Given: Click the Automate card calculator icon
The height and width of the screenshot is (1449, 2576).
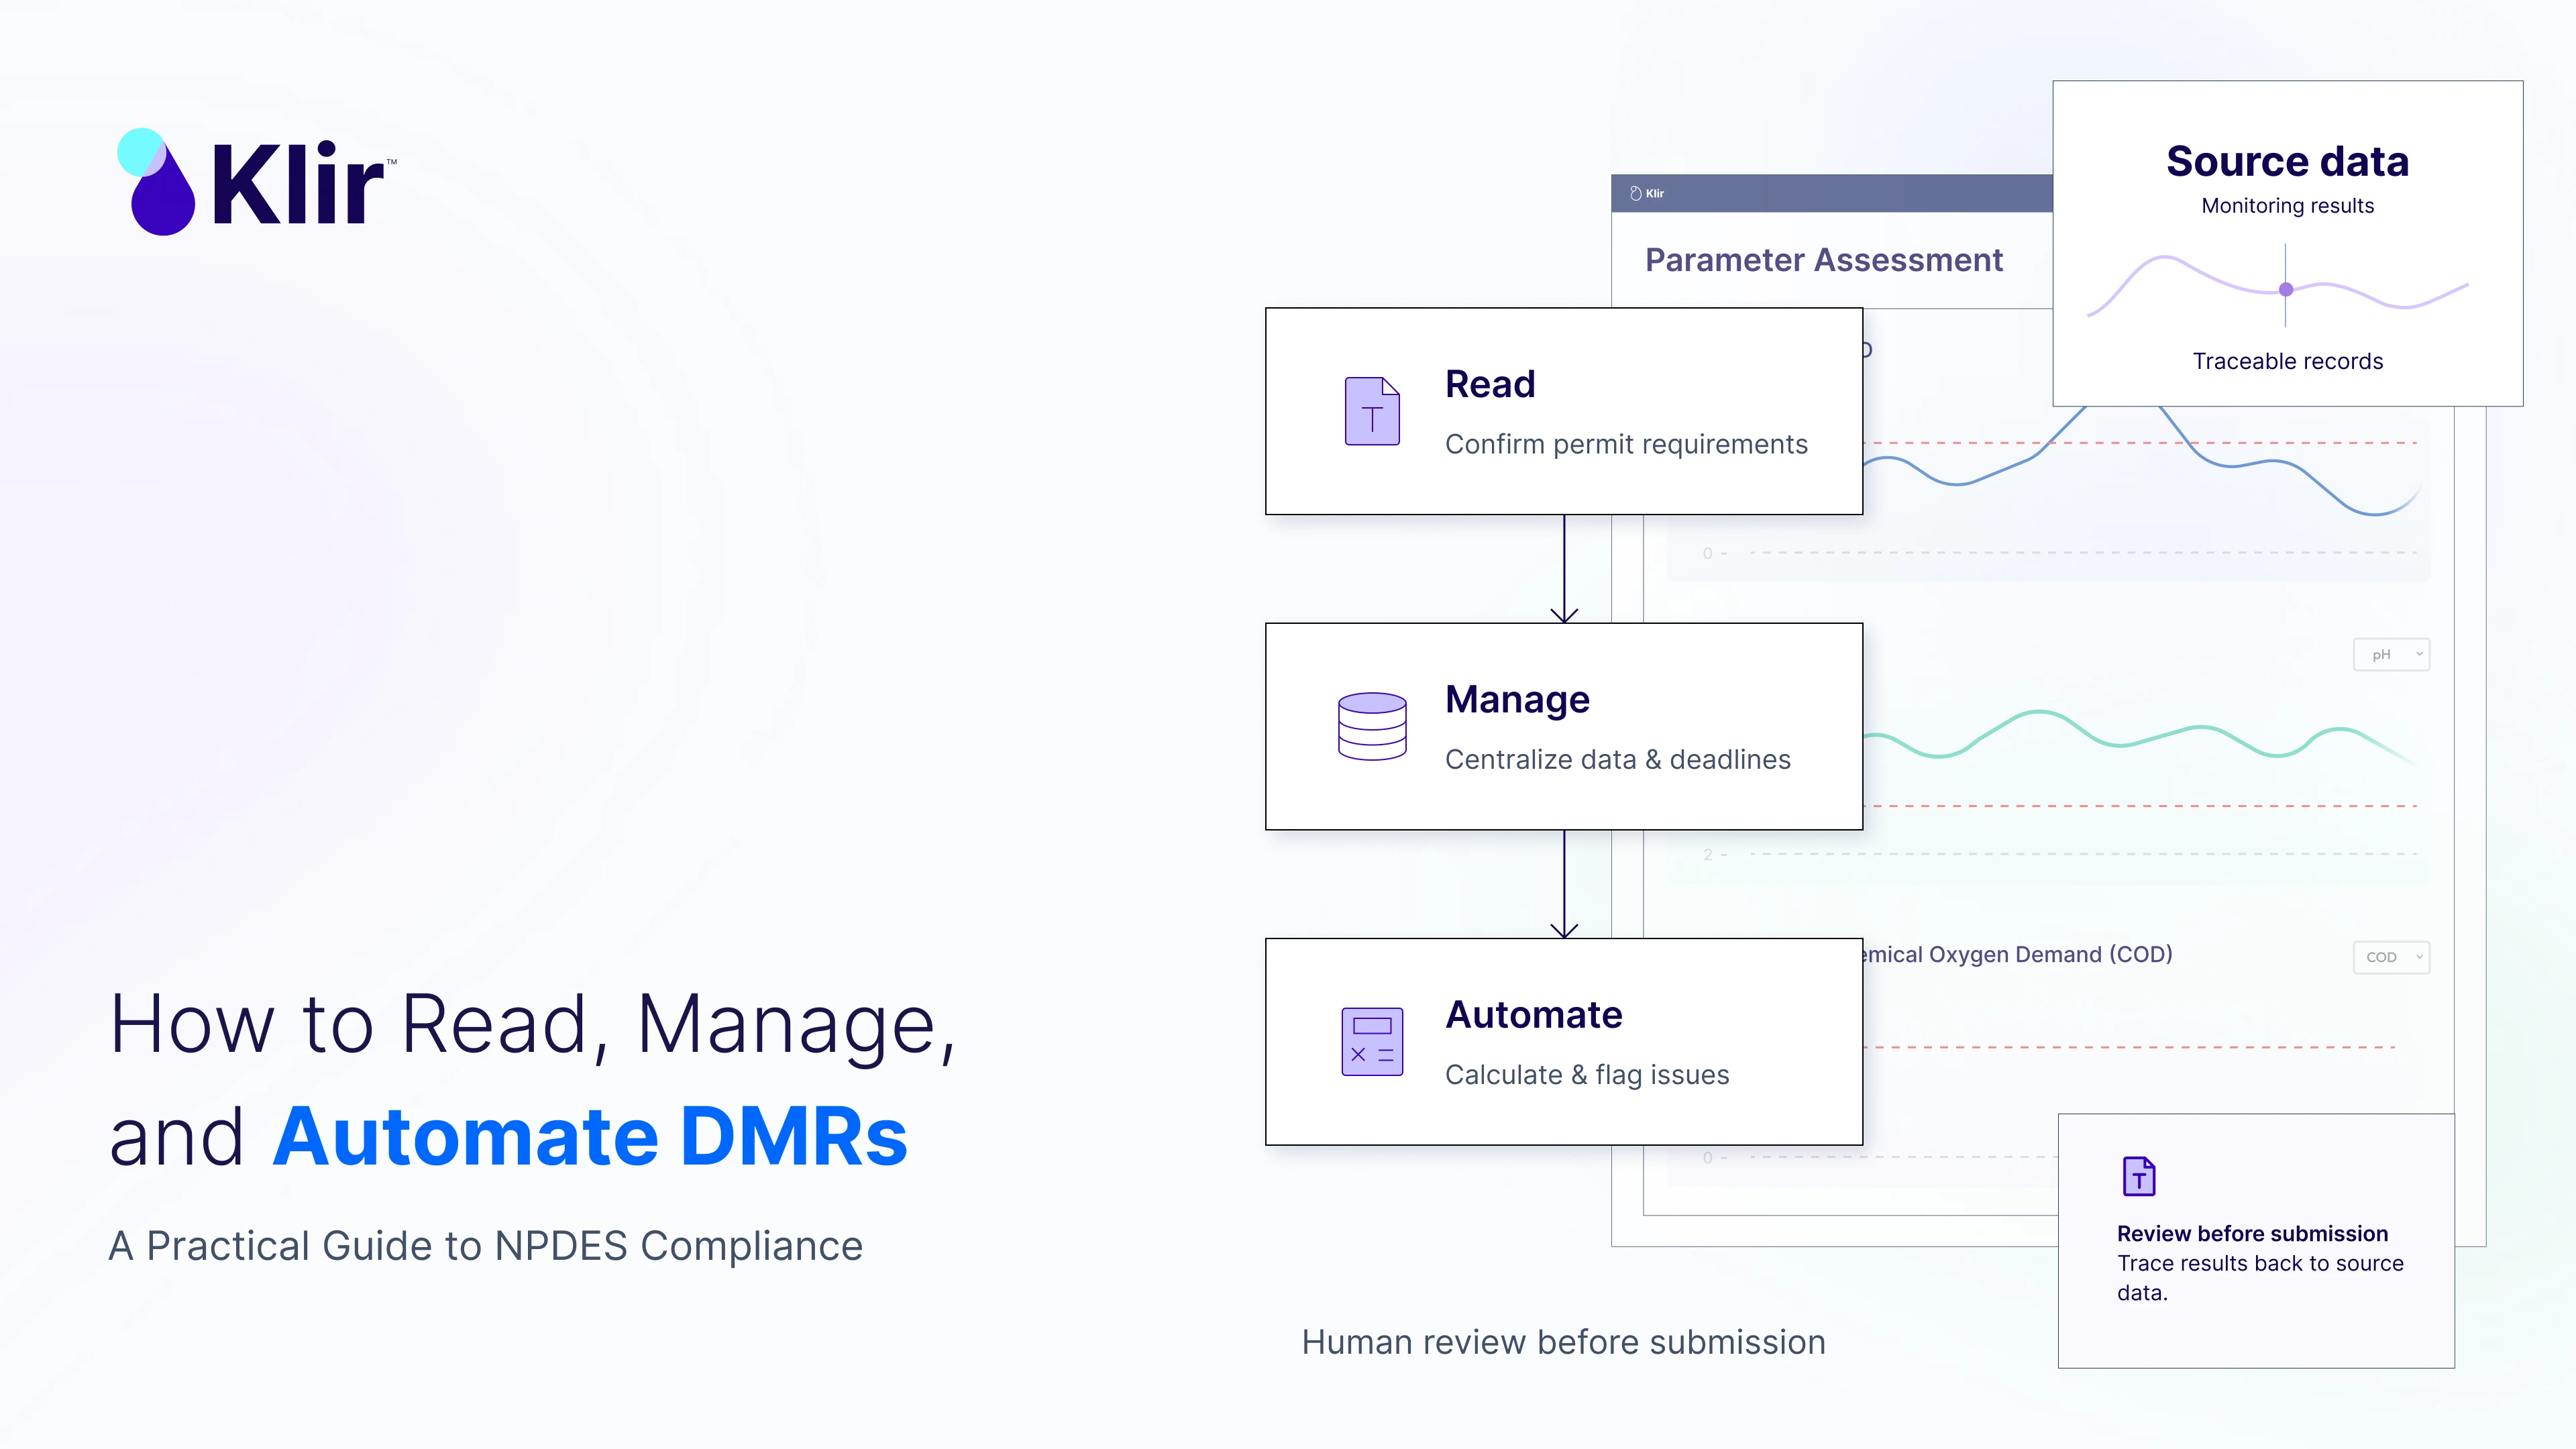Looking at the screenshot, I should click(x=1372, y=1042).
